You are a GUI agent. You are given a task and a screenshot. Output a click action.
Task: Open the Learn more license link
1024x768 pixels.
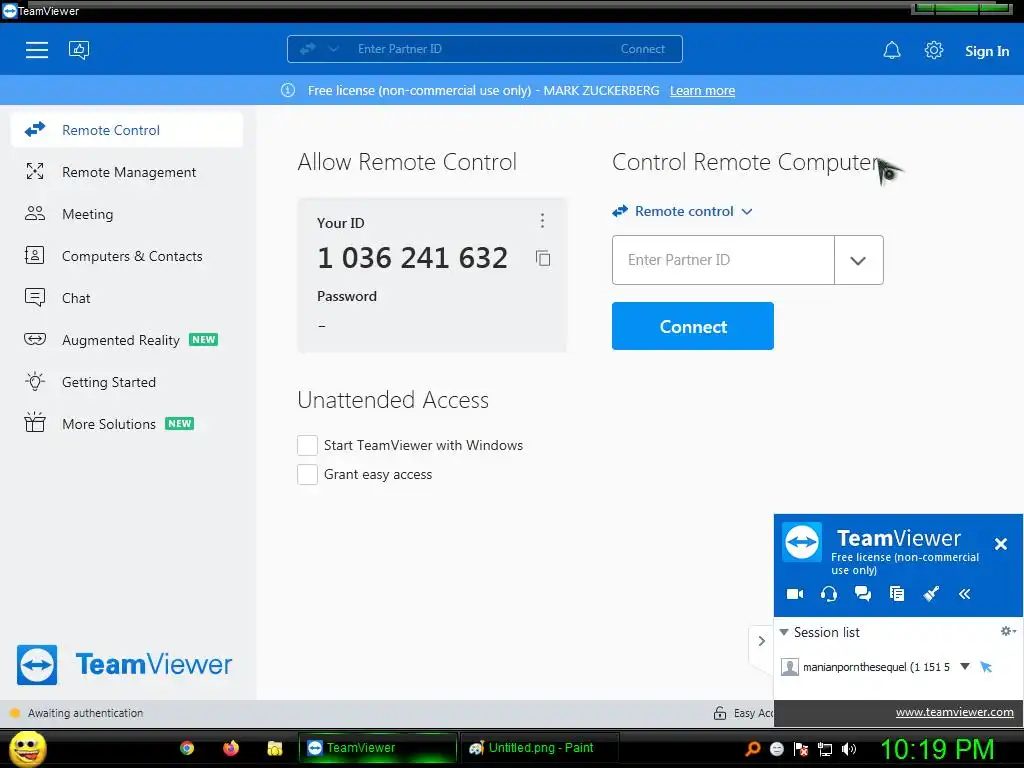pos(702,91)
